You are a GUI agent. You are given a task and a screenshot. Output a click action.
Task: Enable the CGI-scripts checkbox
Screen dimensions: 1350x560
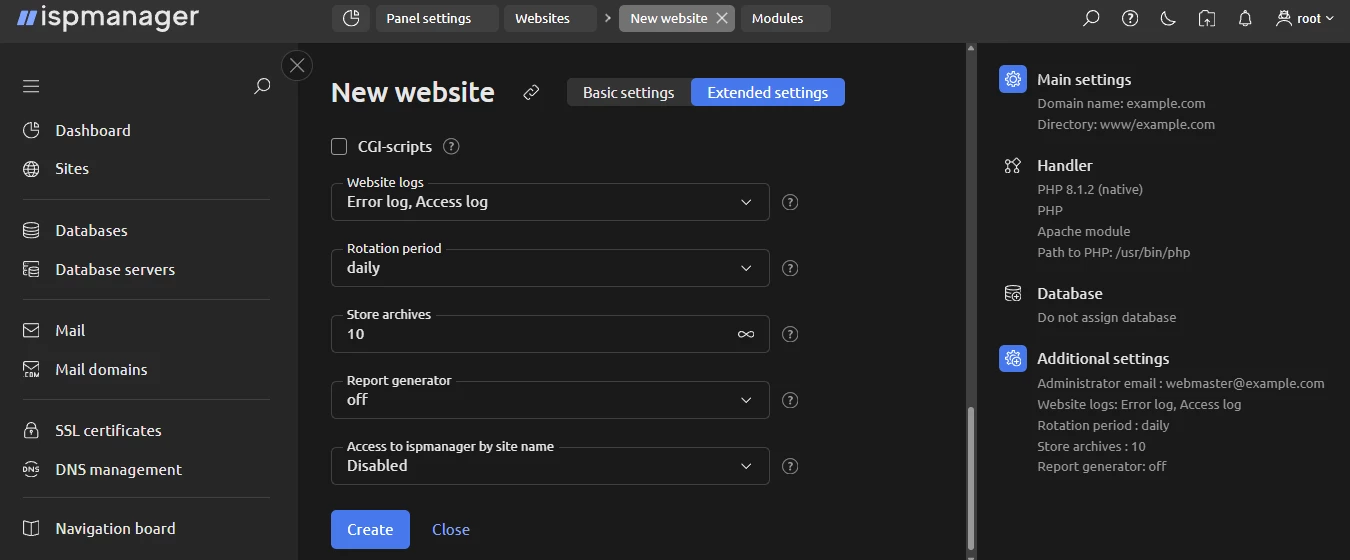[339, 147]
